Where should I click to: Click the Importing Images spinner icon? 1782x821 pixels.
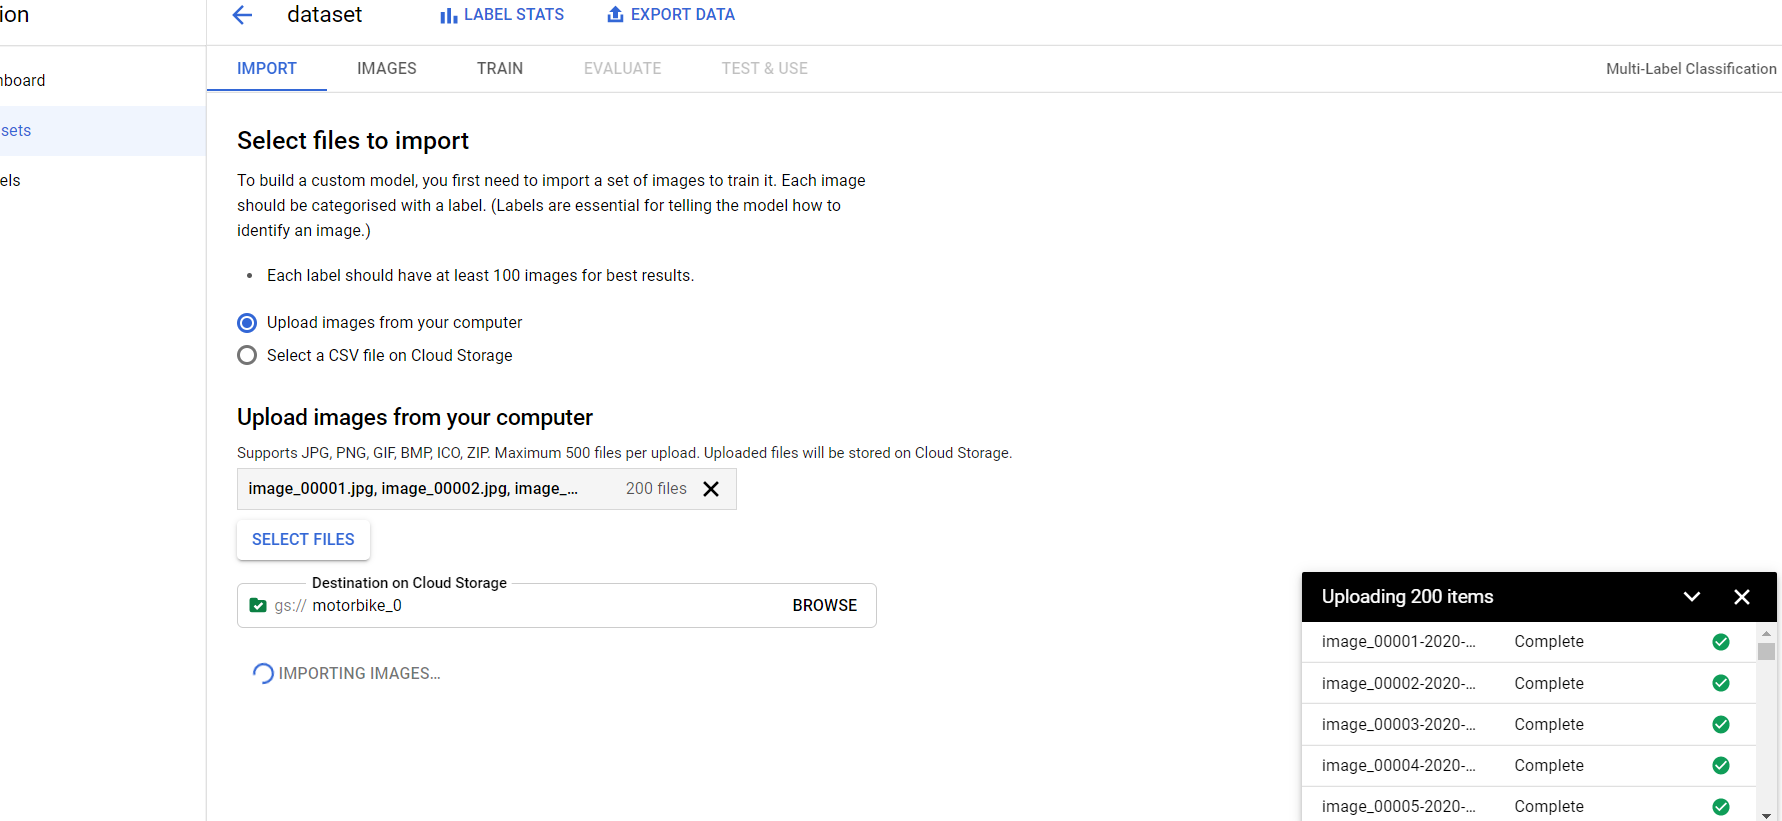263,674
